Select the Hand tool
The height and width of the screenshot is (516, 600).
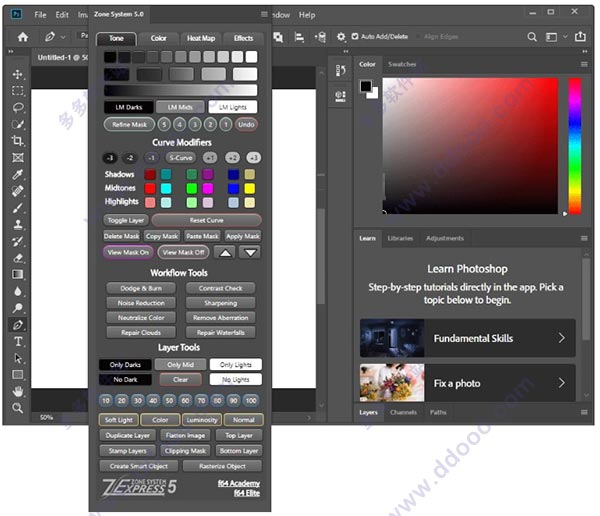18,391
